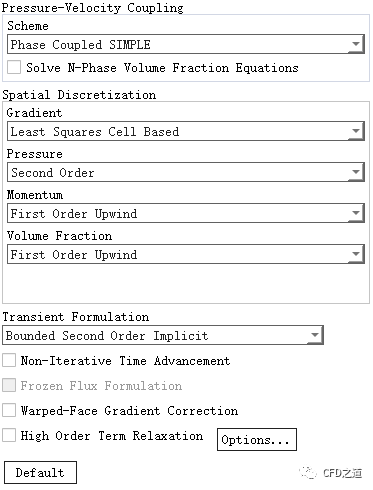Expand the Gradient dropdown arrow
The image size is (373, 490).
(x=356, y=131)
